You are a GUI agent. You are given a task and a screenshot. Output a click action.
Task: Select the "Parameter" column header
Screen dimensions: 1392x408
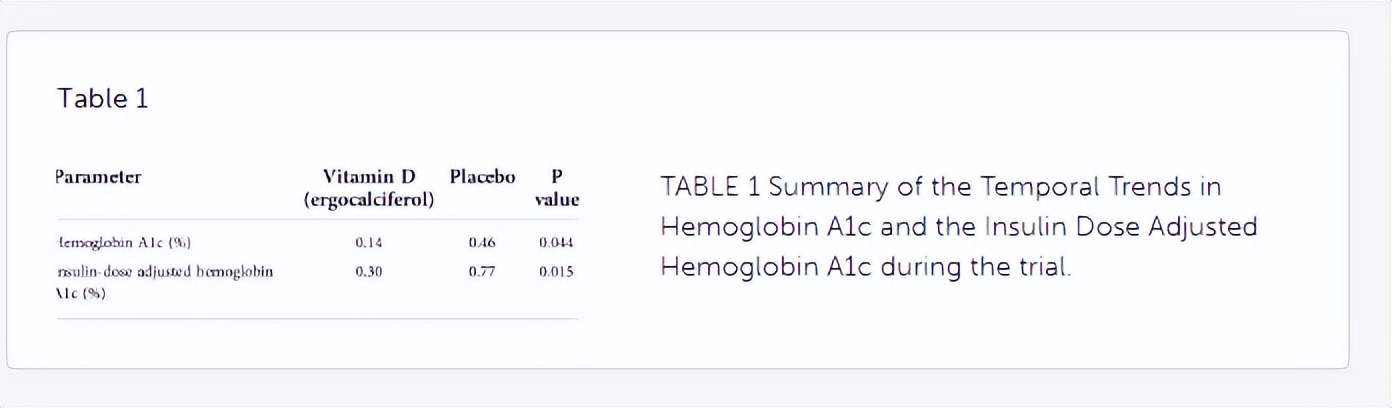(x=98, y=177)
